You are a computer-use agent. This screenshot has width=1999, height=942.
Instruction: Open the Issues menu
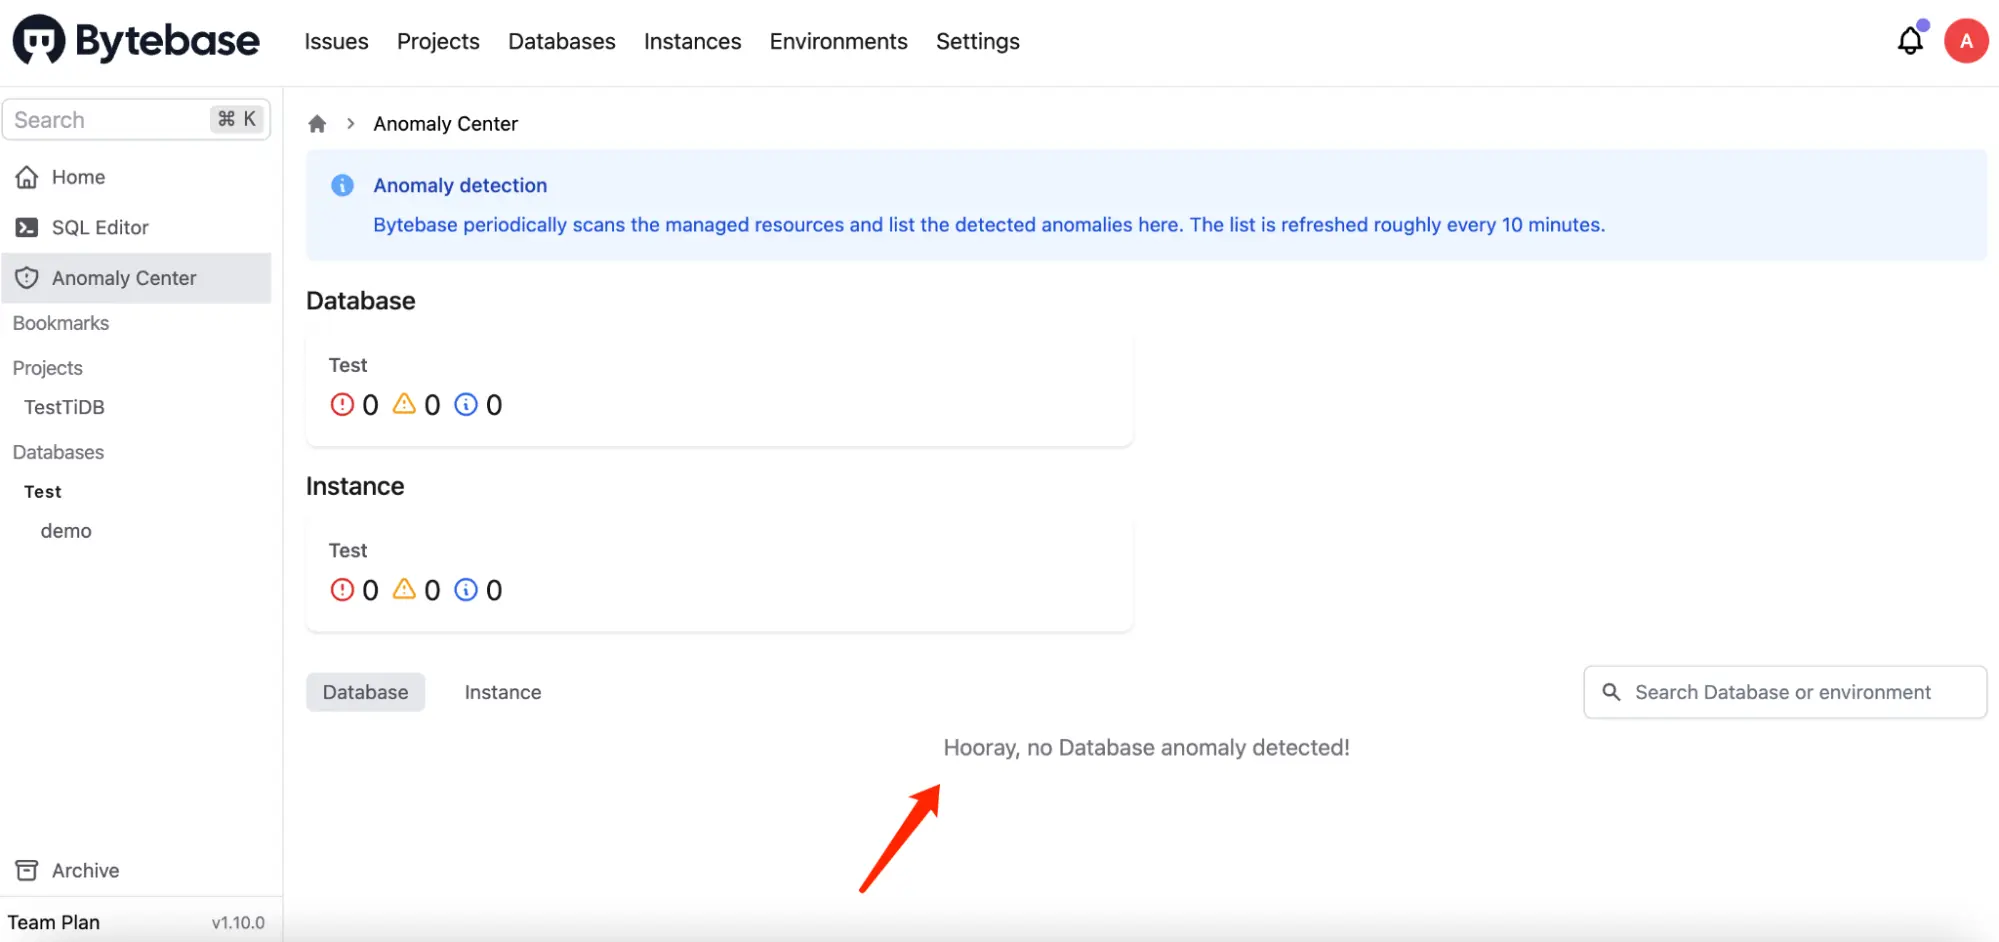point(336,41)
